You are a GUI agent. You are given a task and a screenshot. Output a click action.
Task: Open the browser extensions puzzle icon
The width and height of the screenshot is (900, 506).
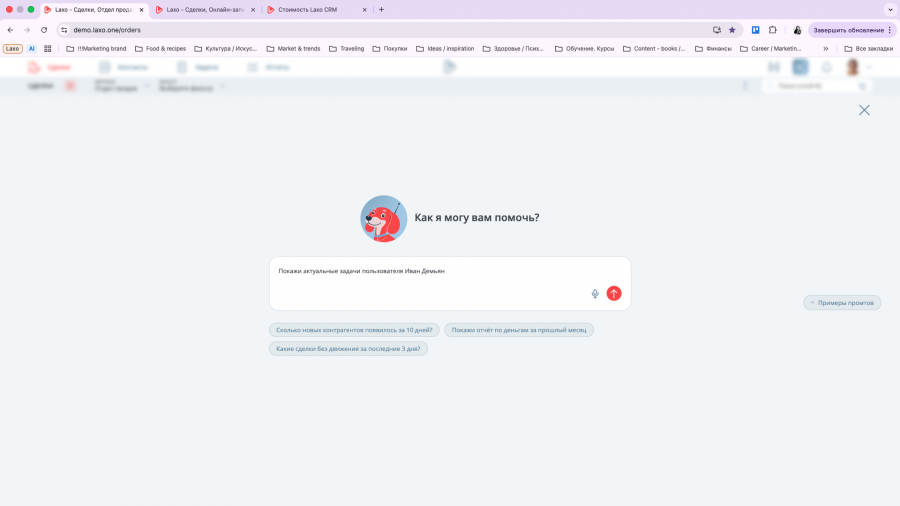773,30
